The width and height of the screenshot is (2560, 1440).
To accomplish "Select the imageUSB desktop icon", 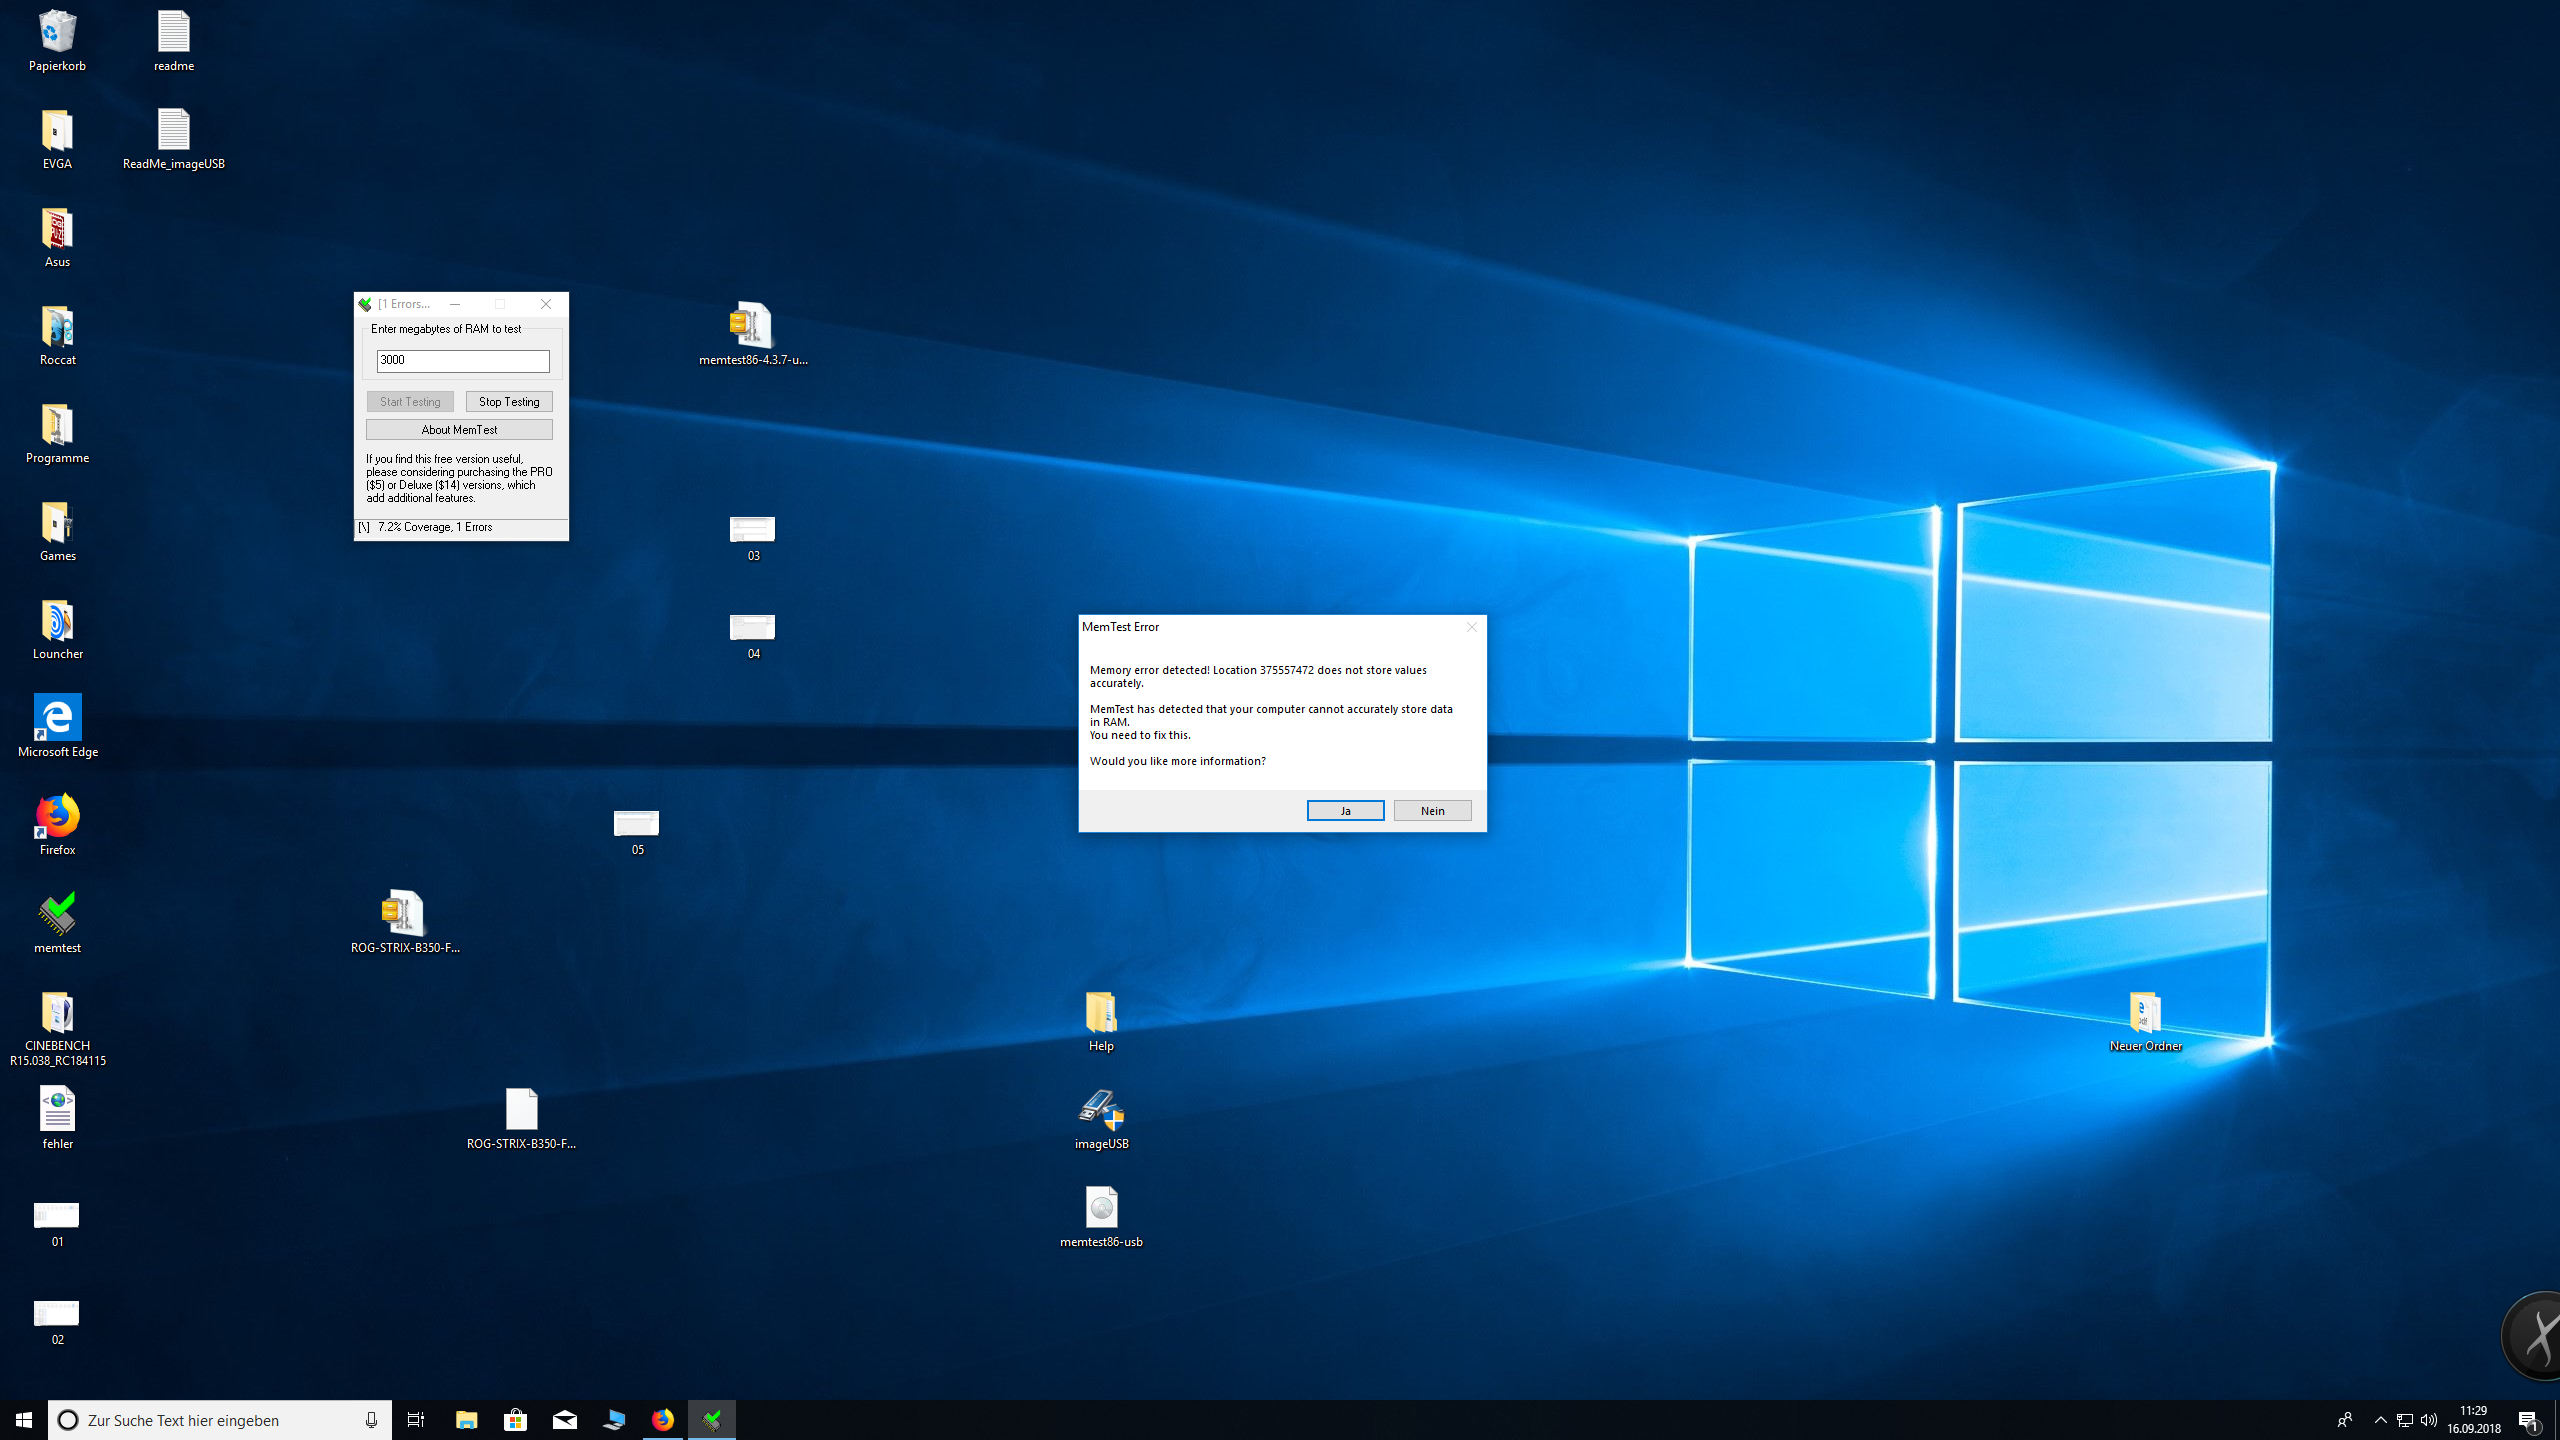I will tap(1101, 1111).
